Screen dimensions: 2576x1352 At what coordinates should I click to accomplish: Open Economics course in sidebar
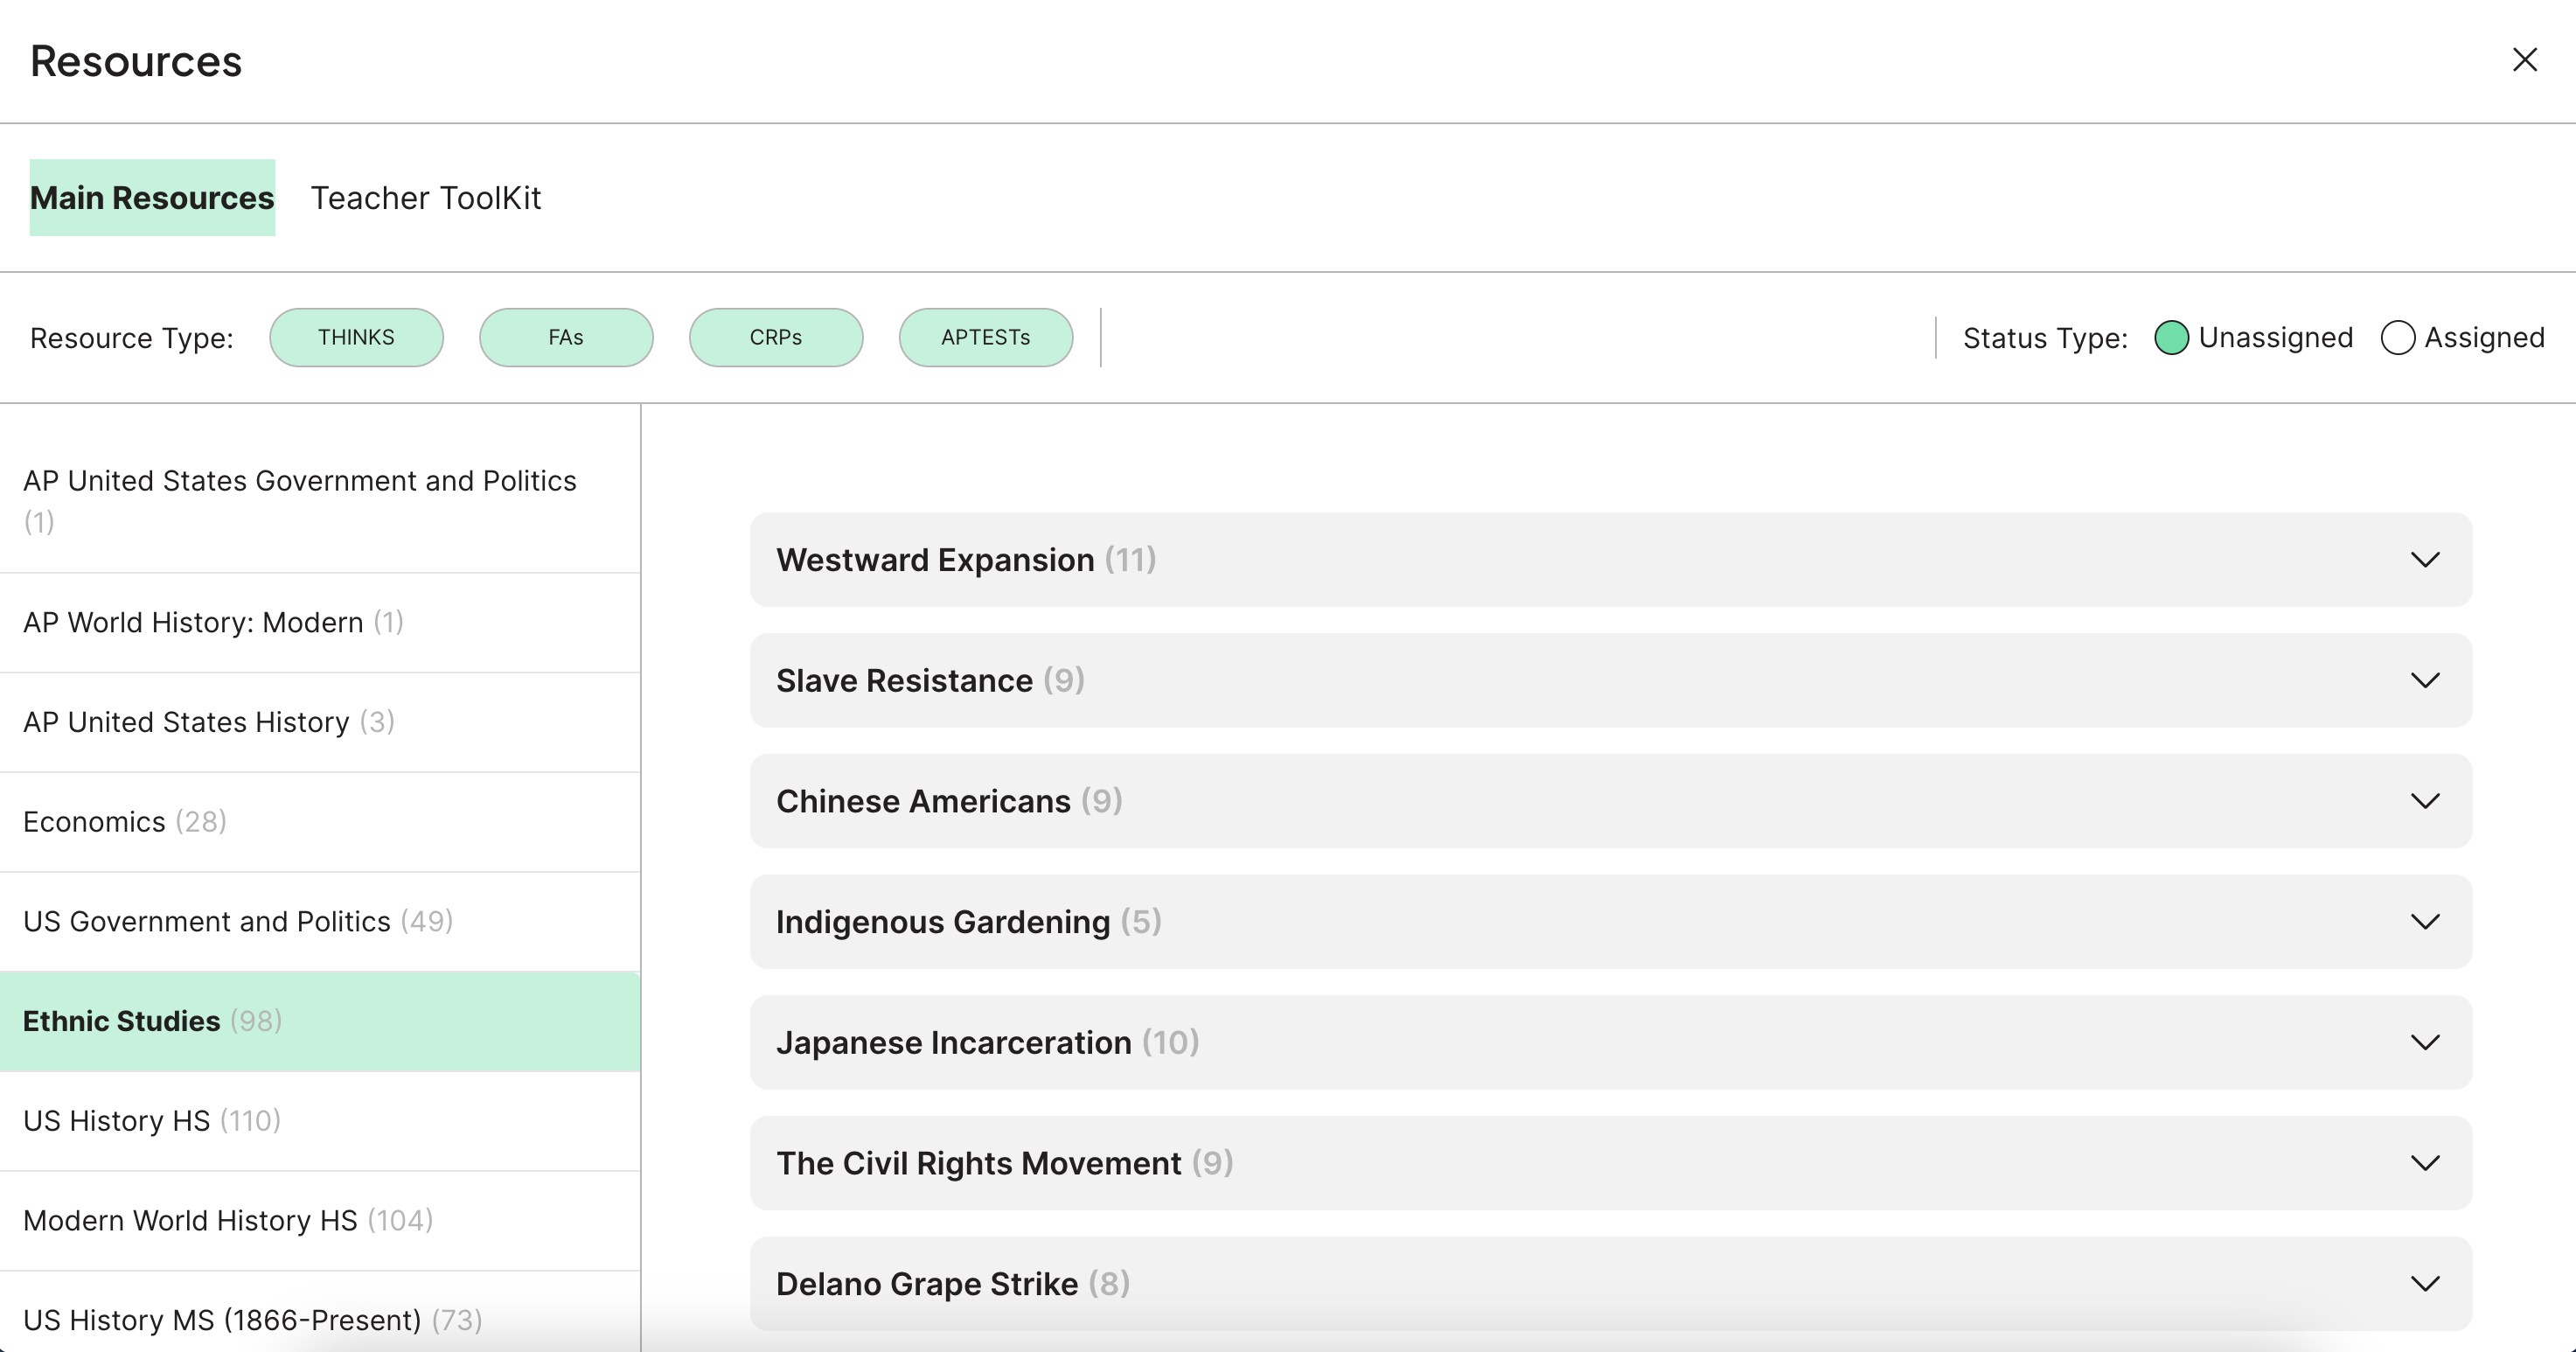tap(124, 822)
